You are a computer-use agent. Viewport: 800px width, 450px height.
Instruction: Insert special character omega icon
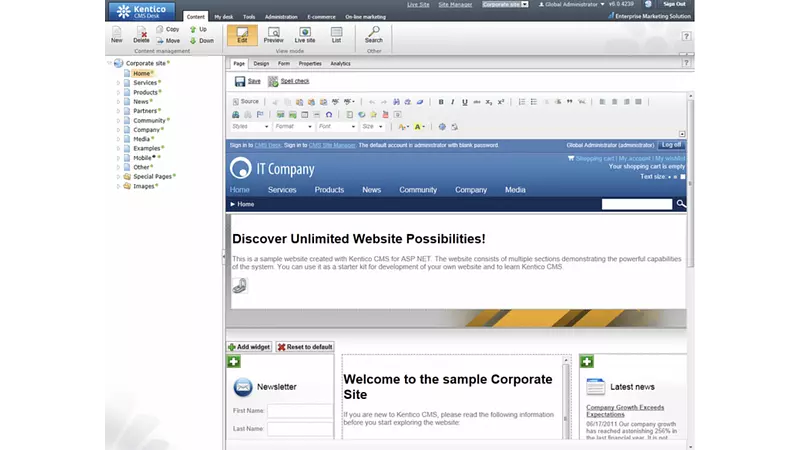[x=329, y=114]
